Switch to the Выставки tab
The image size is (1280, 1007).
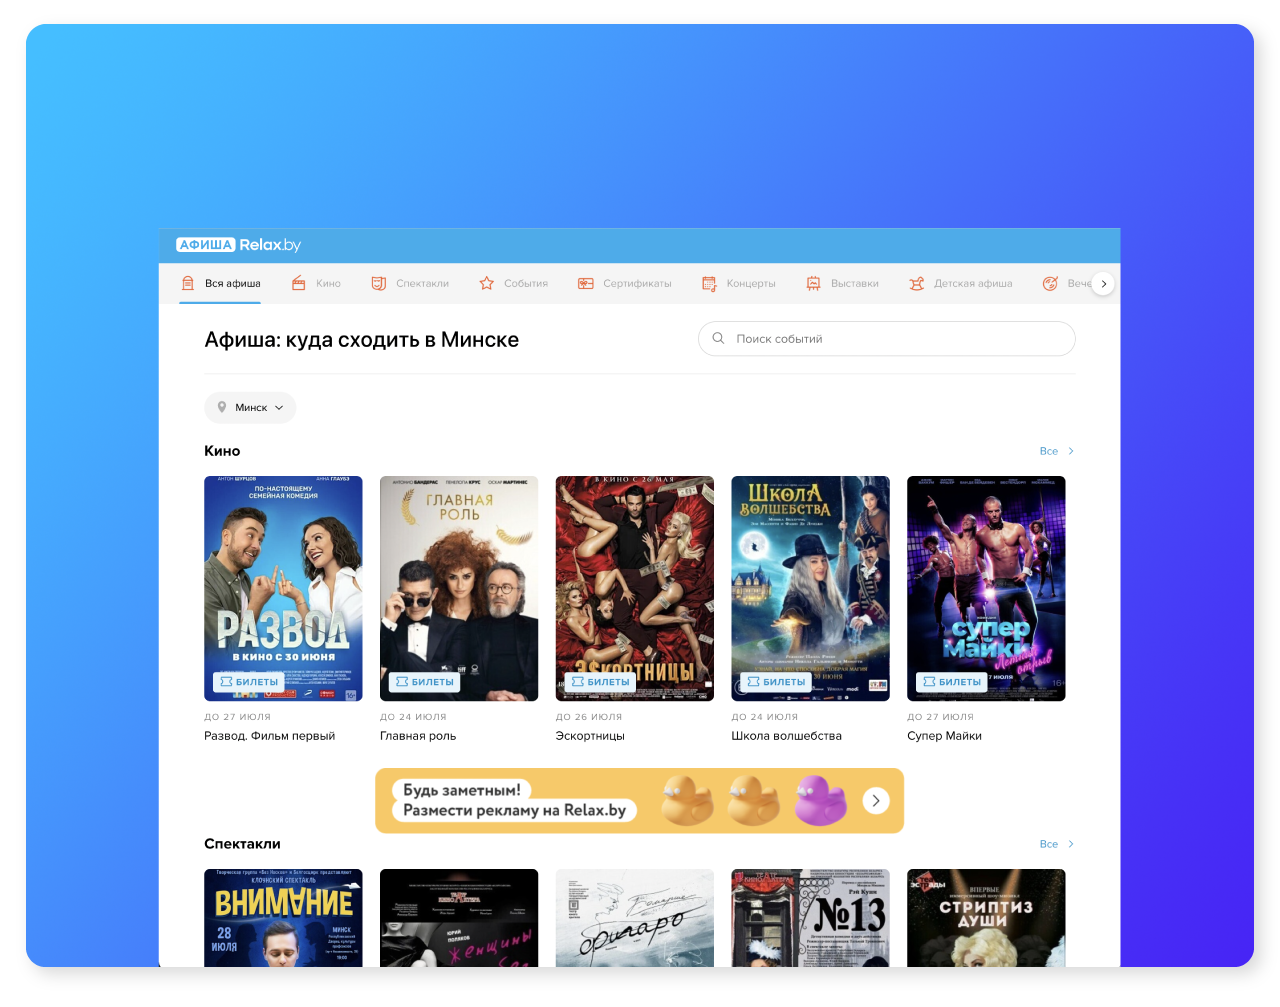pyautogui.click(x=843, y=283)
